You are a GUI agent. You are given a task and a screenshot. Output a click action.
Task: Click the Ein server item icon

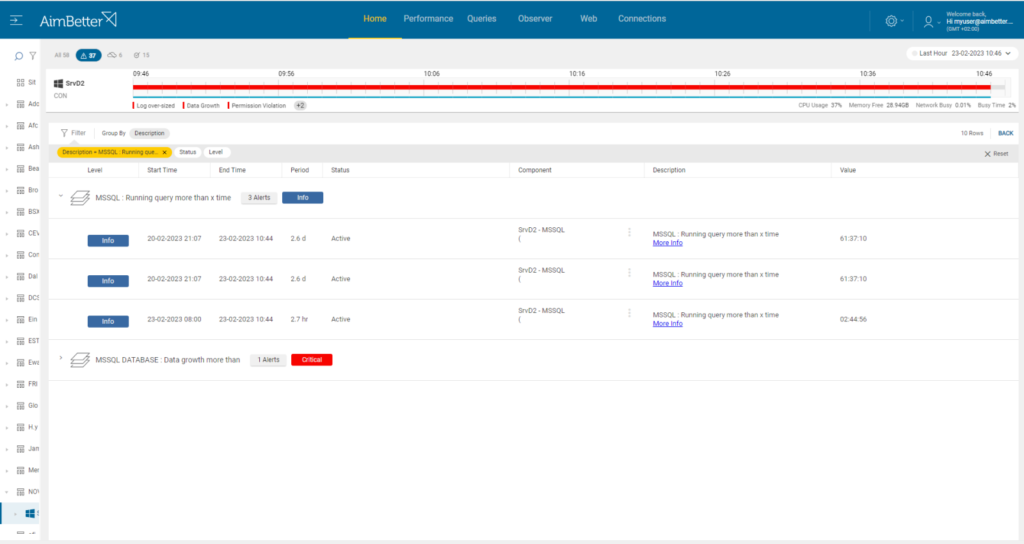tap(20, 320)
